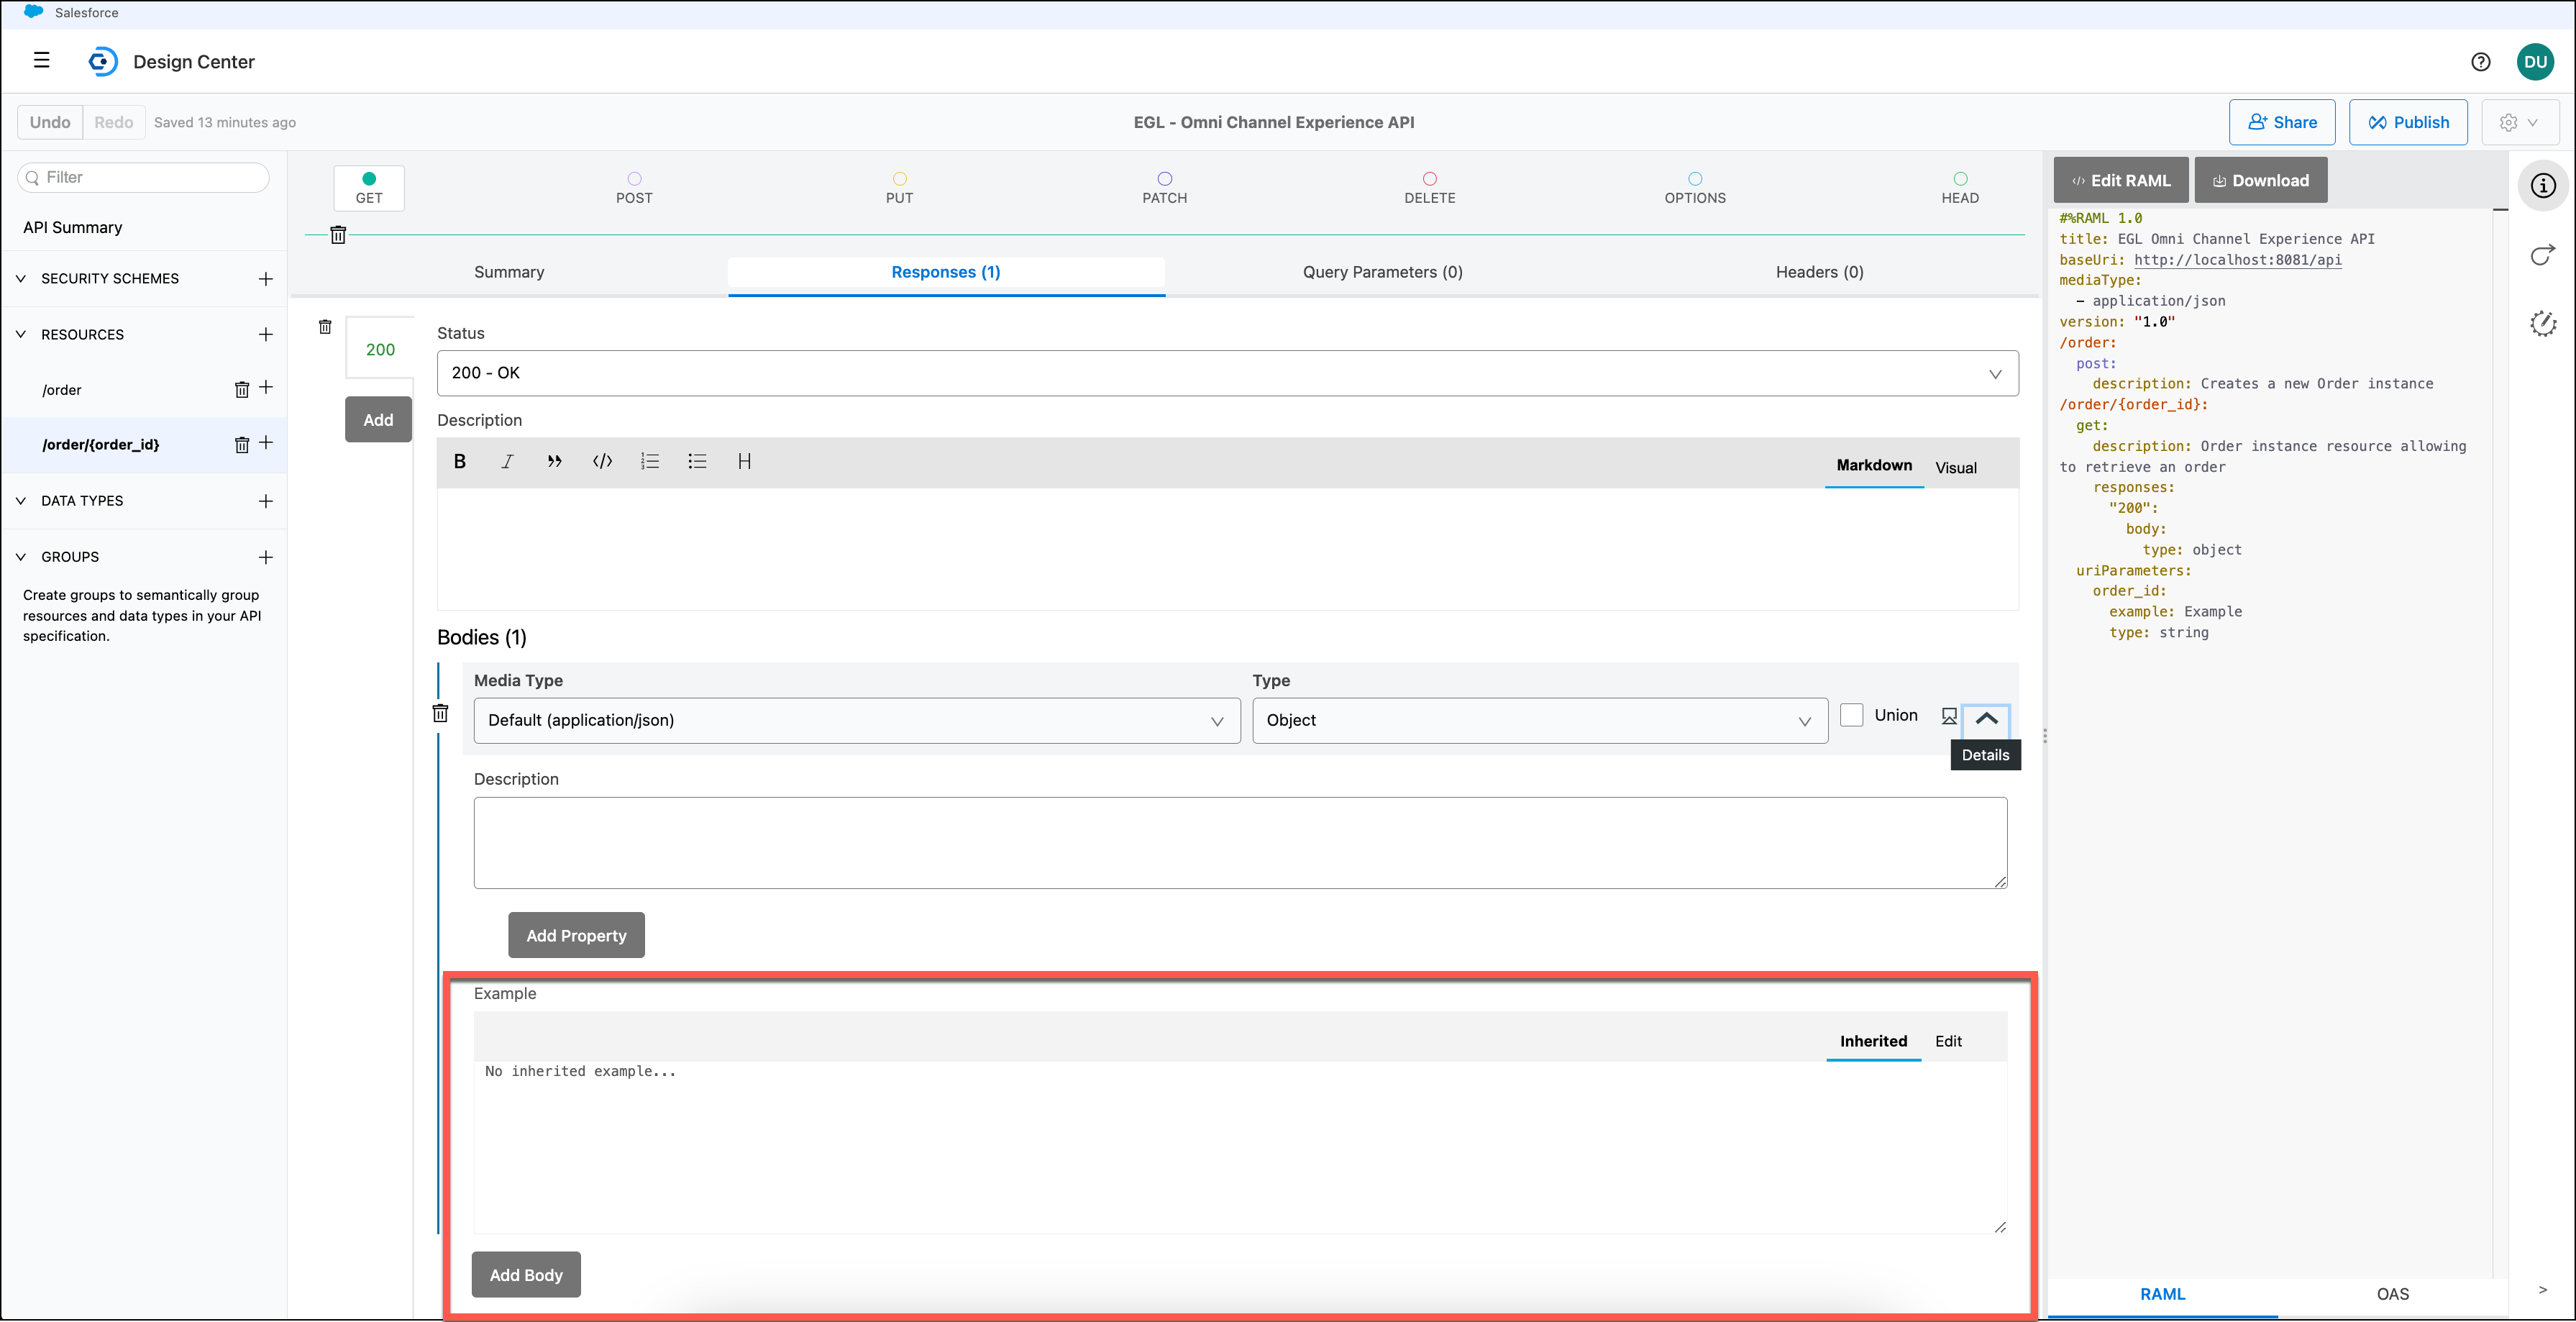
Task: Open the Status 200 - OK dropdown
Action: point(1227,373)
